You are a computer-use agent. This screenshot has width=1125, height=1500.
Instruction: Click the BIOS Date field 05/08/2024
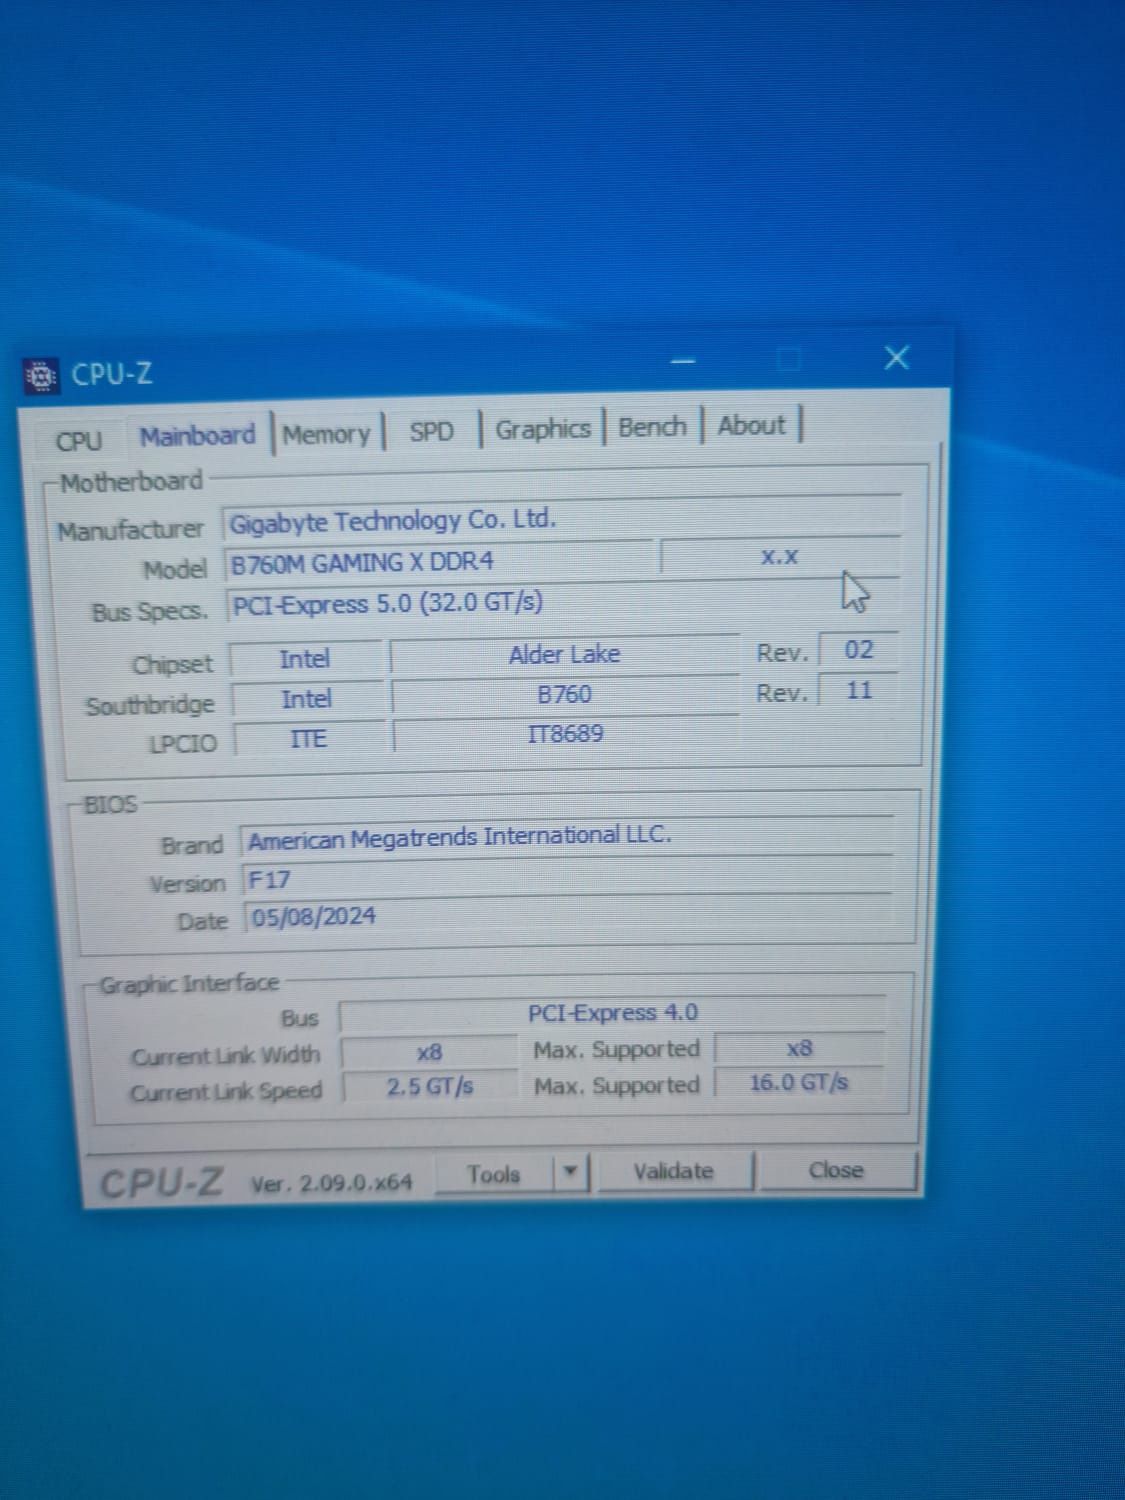[x=568, y=915]
